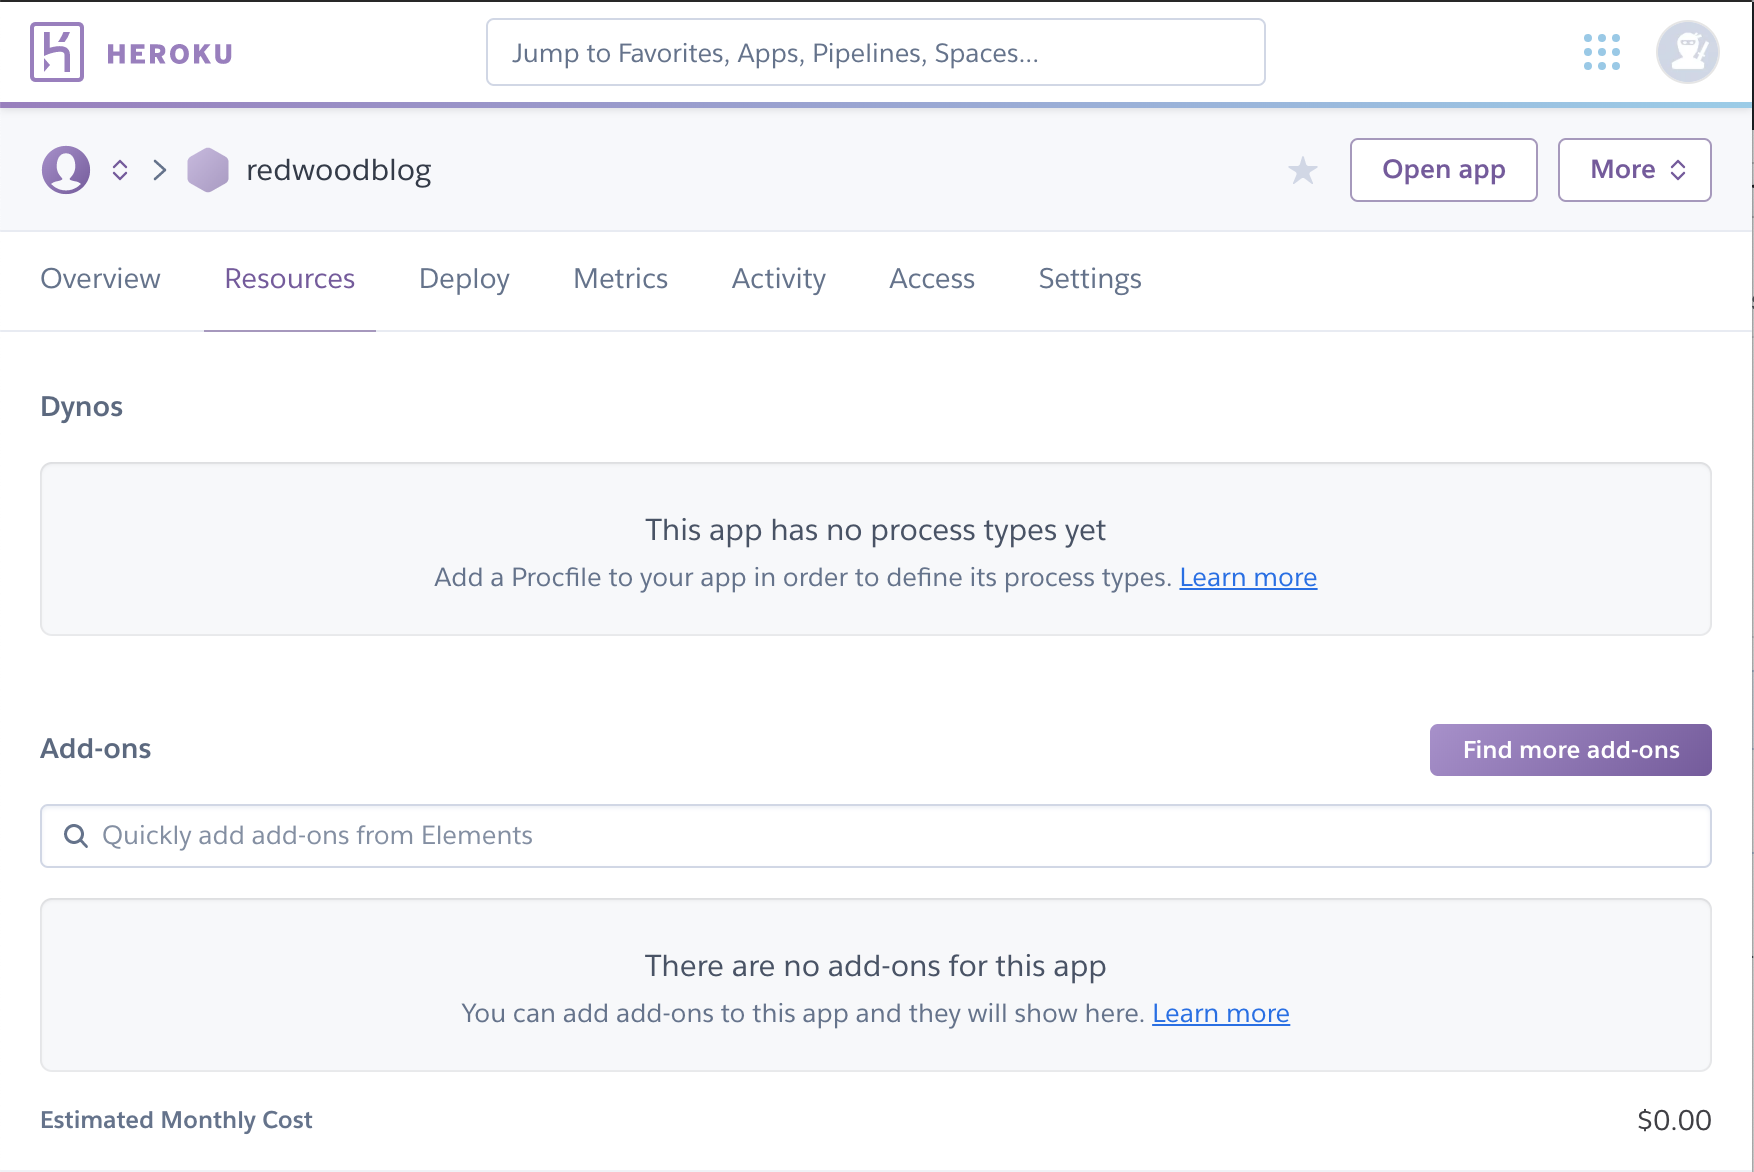Focus the Quickly add add-ons search field
The width and height of the screenshot is (1754, 1172).
click(x=875, y=836)
